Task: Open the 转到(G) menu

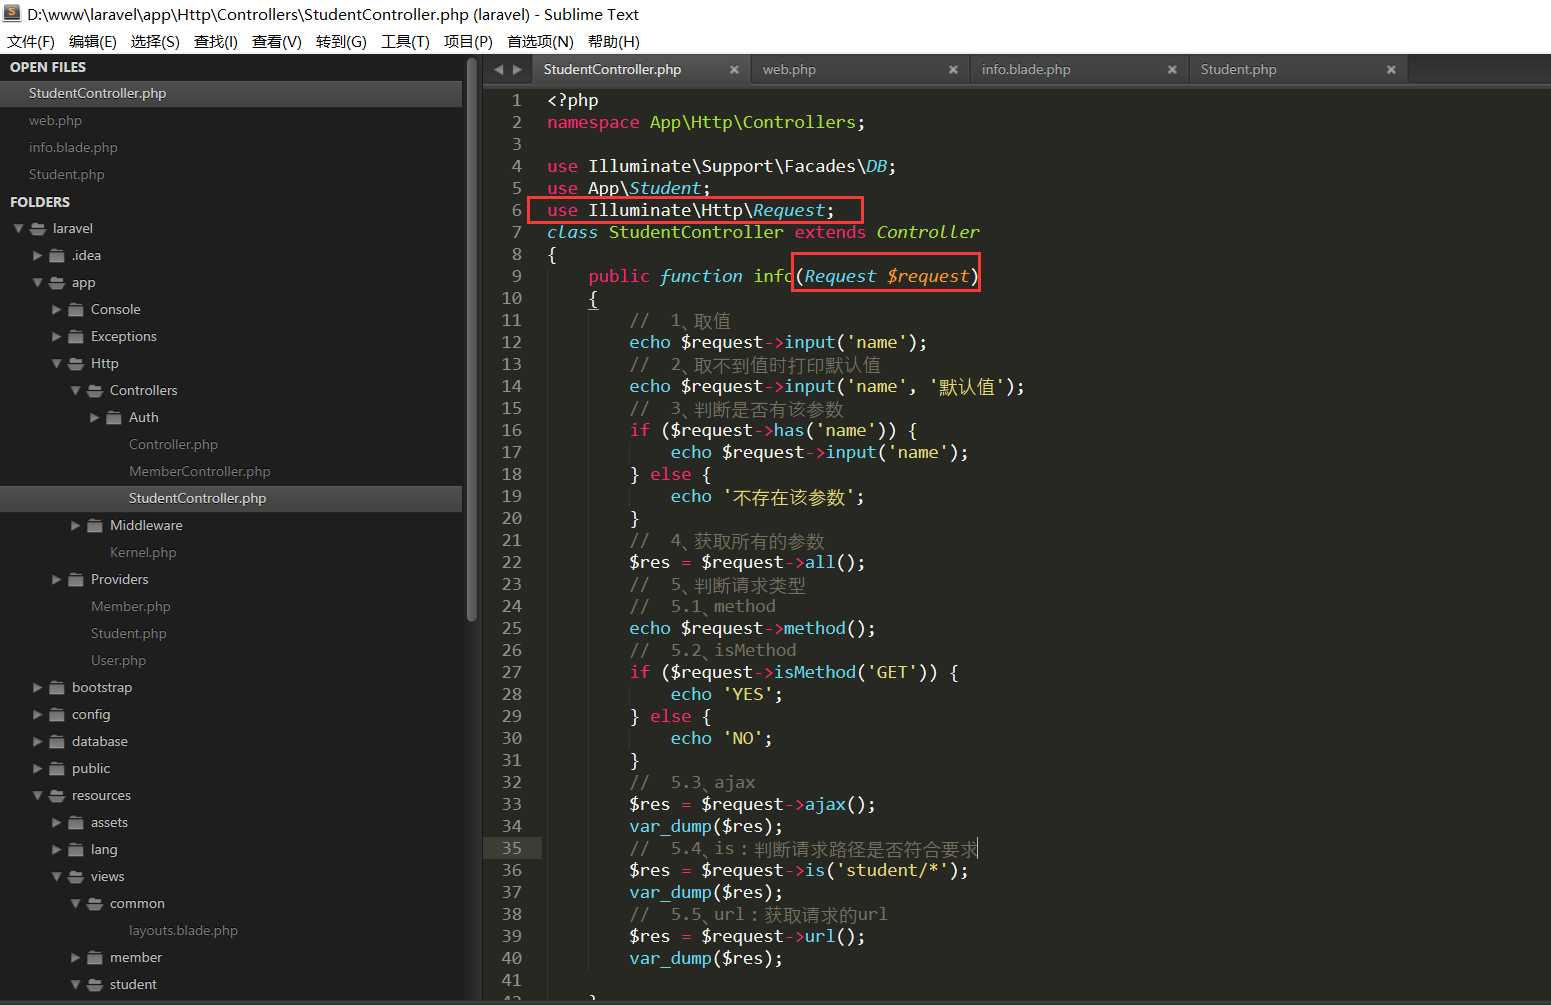Action: pyautogui.click(x=341, y=41)
